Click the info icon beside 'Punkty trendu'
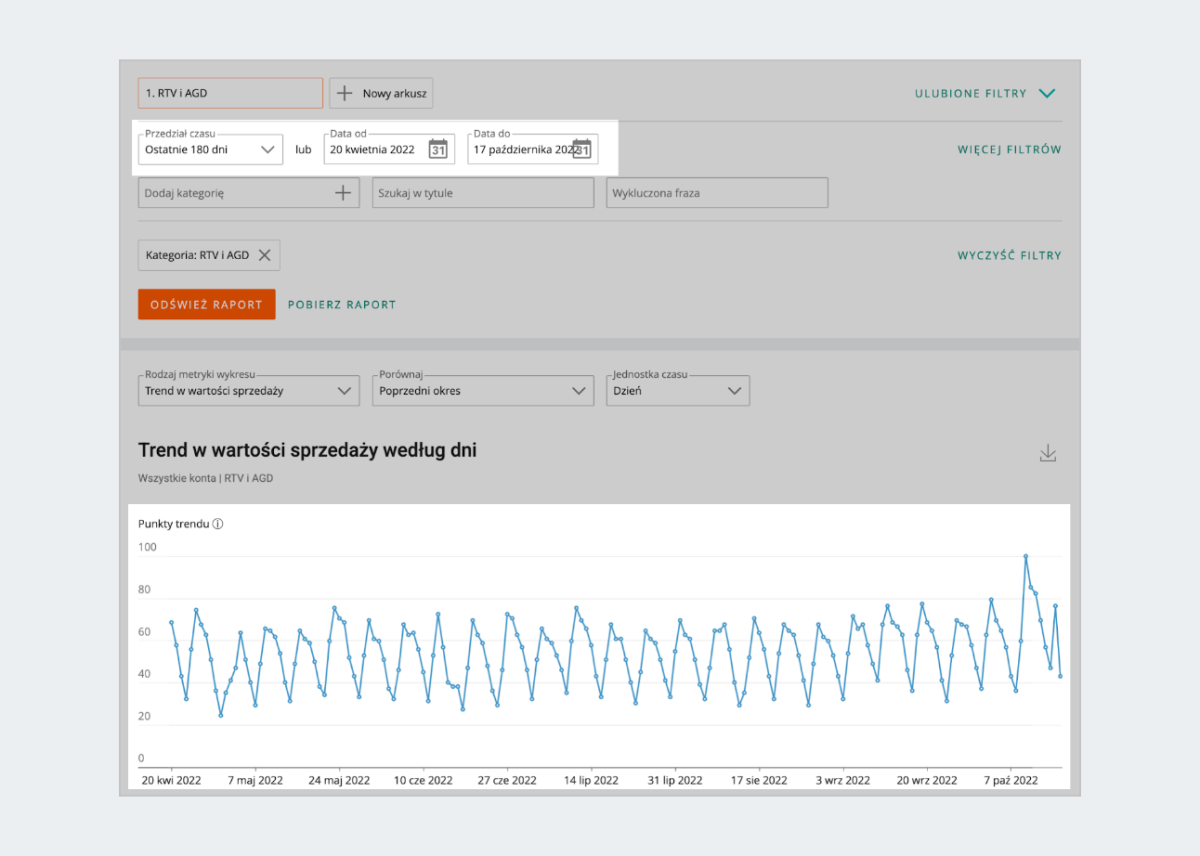The width and height of the screenshot is (1200, 856). [218, 524]
